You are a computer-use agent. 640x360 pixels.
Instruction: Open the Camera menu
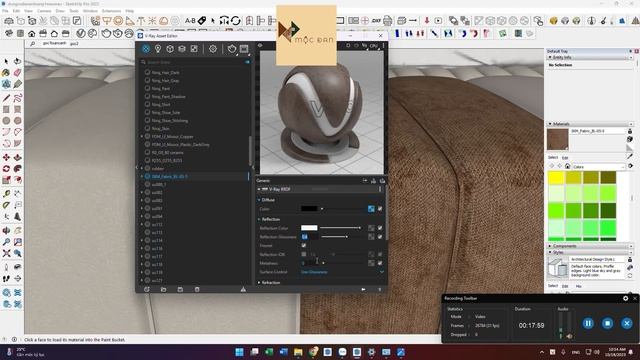pos(44,11)
